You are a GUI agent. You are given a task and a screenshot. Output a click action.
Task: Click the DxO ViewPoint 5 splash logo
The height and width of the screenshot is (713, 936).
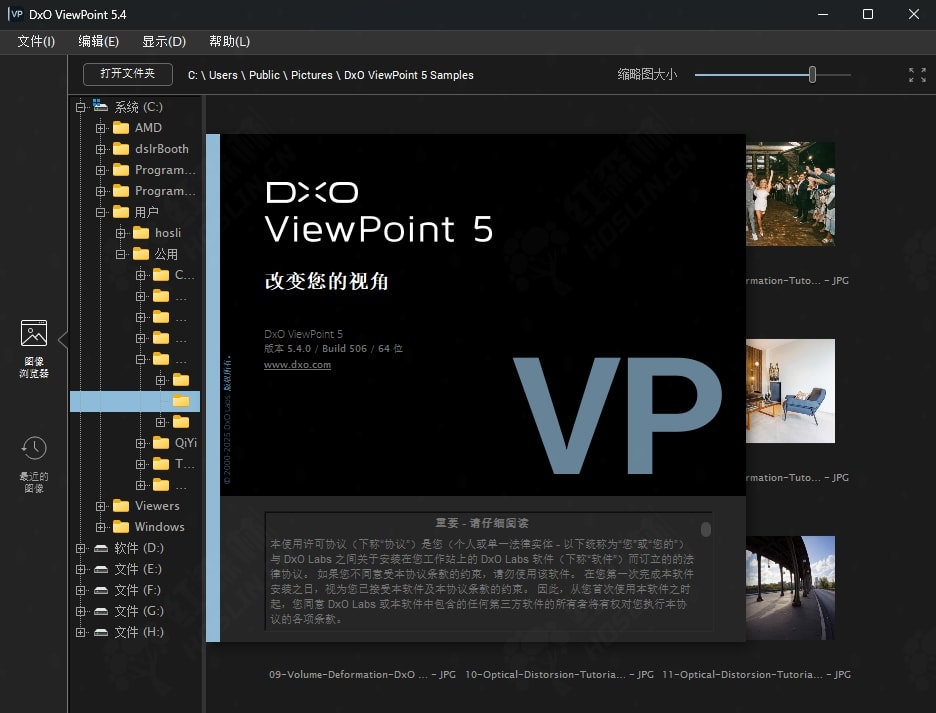coord(379,213)
